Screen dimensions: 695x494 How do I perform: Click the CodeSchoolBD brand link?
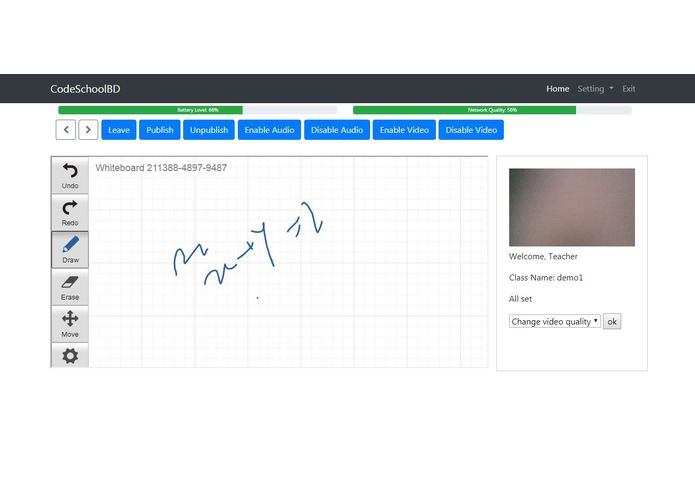(85, 89)
